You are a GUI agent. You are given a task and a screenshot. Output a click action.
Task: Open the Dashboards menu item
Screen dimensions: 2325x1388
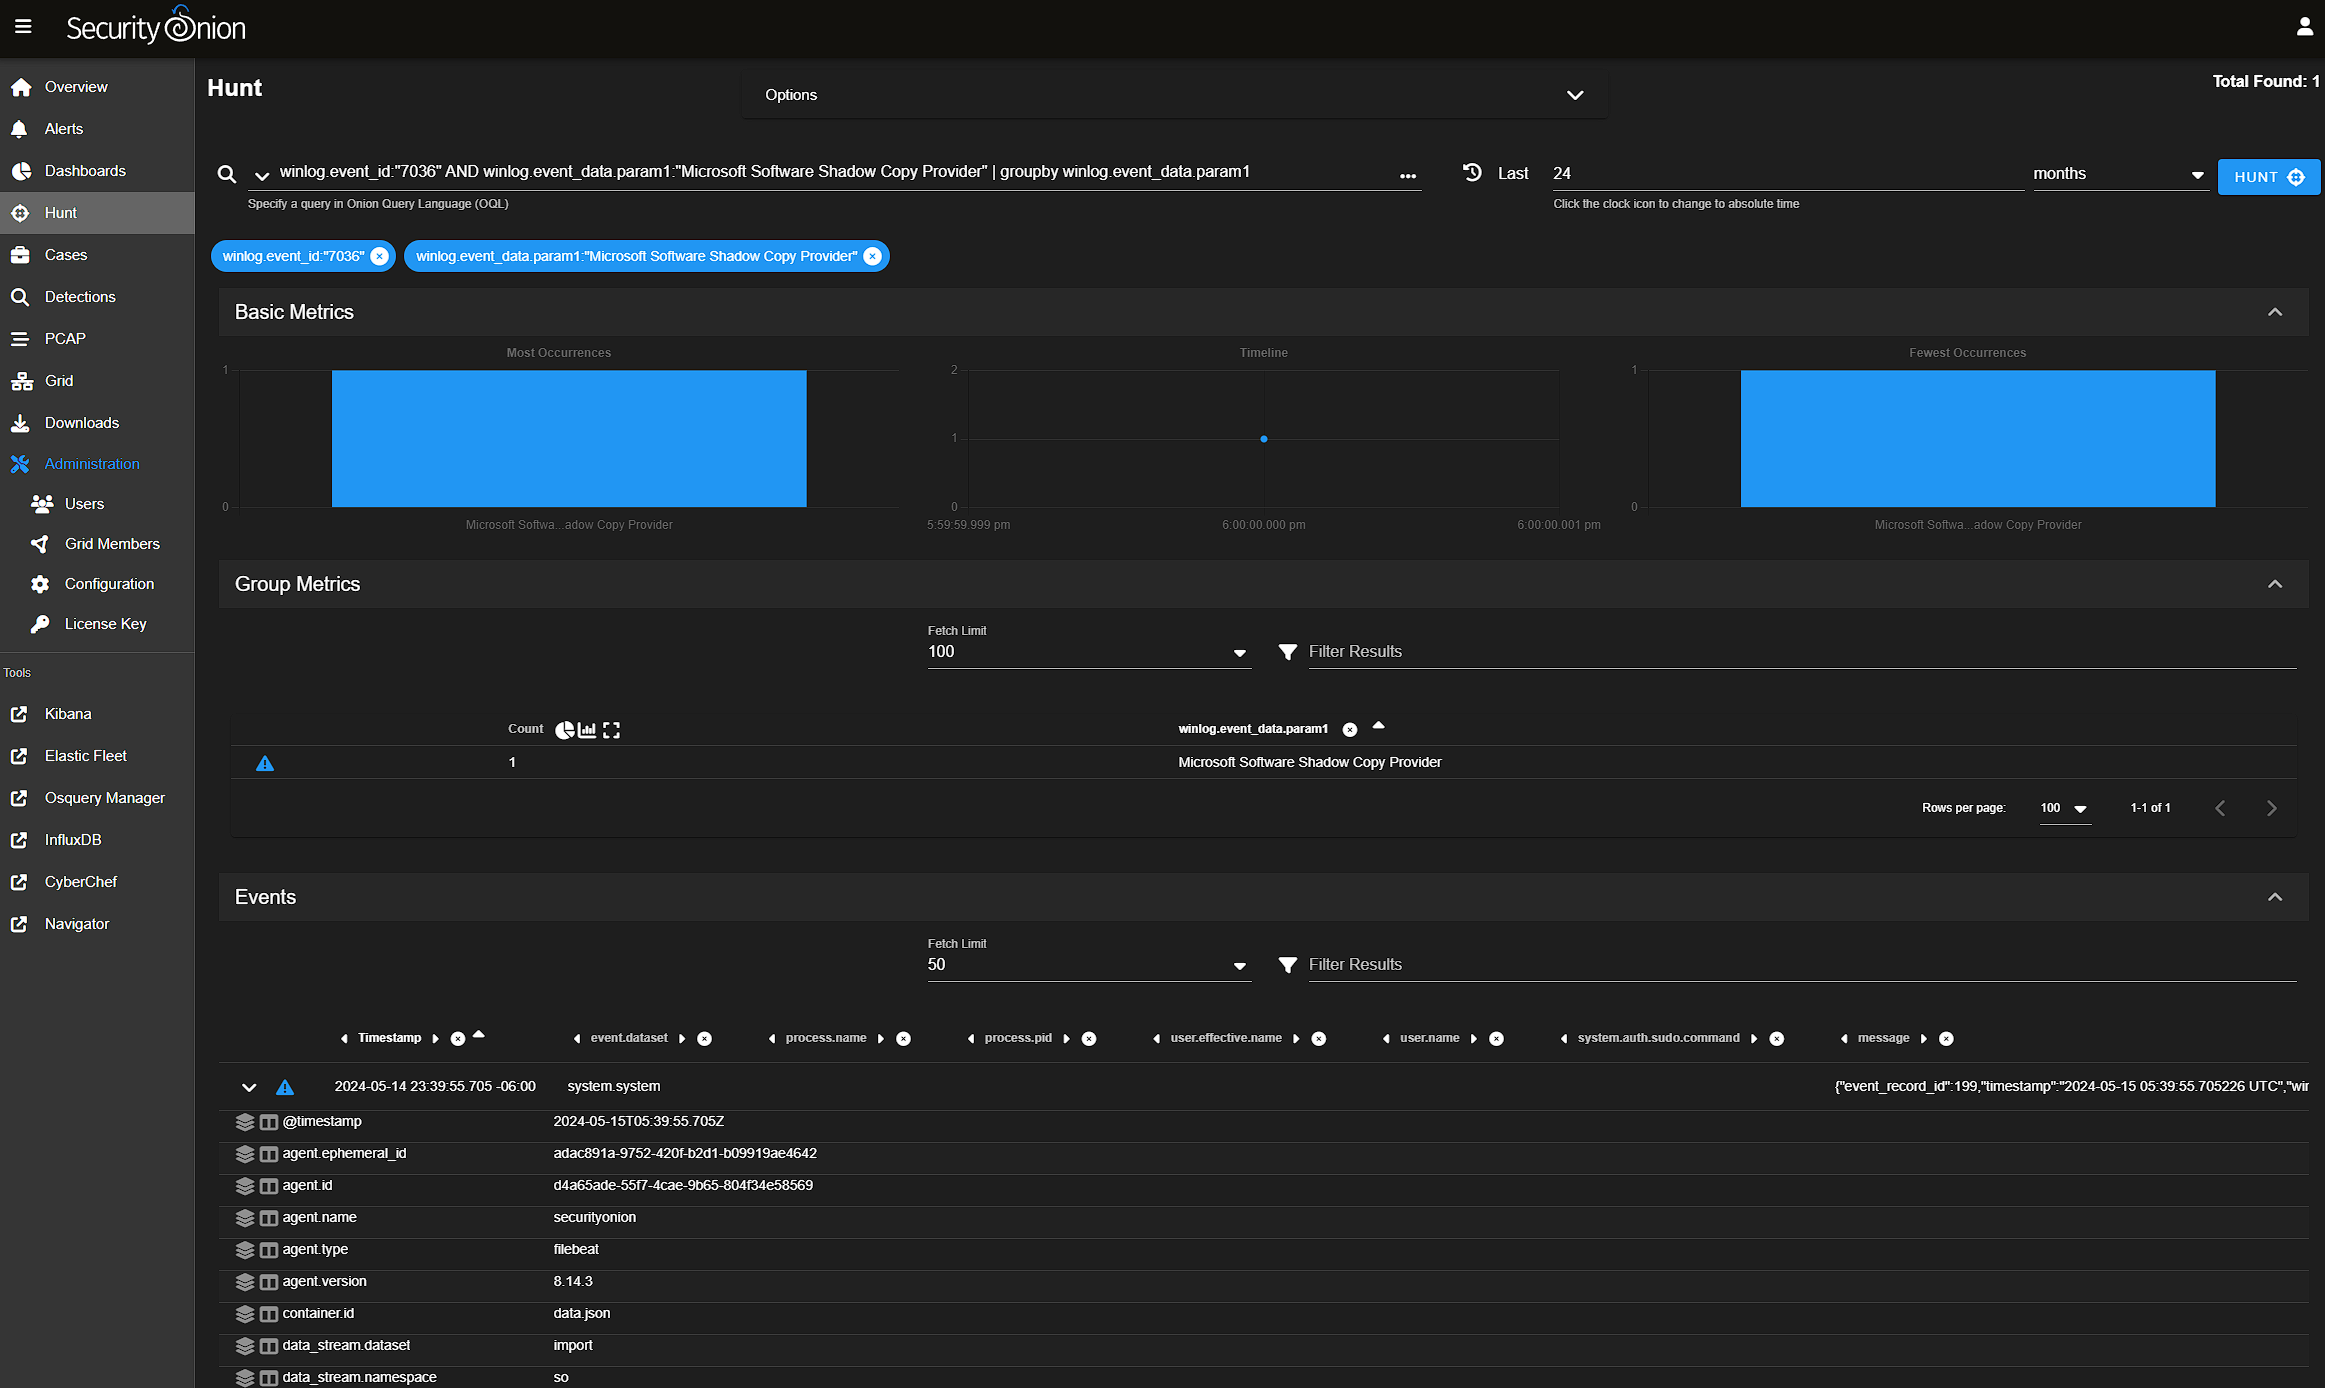[85, 171]
